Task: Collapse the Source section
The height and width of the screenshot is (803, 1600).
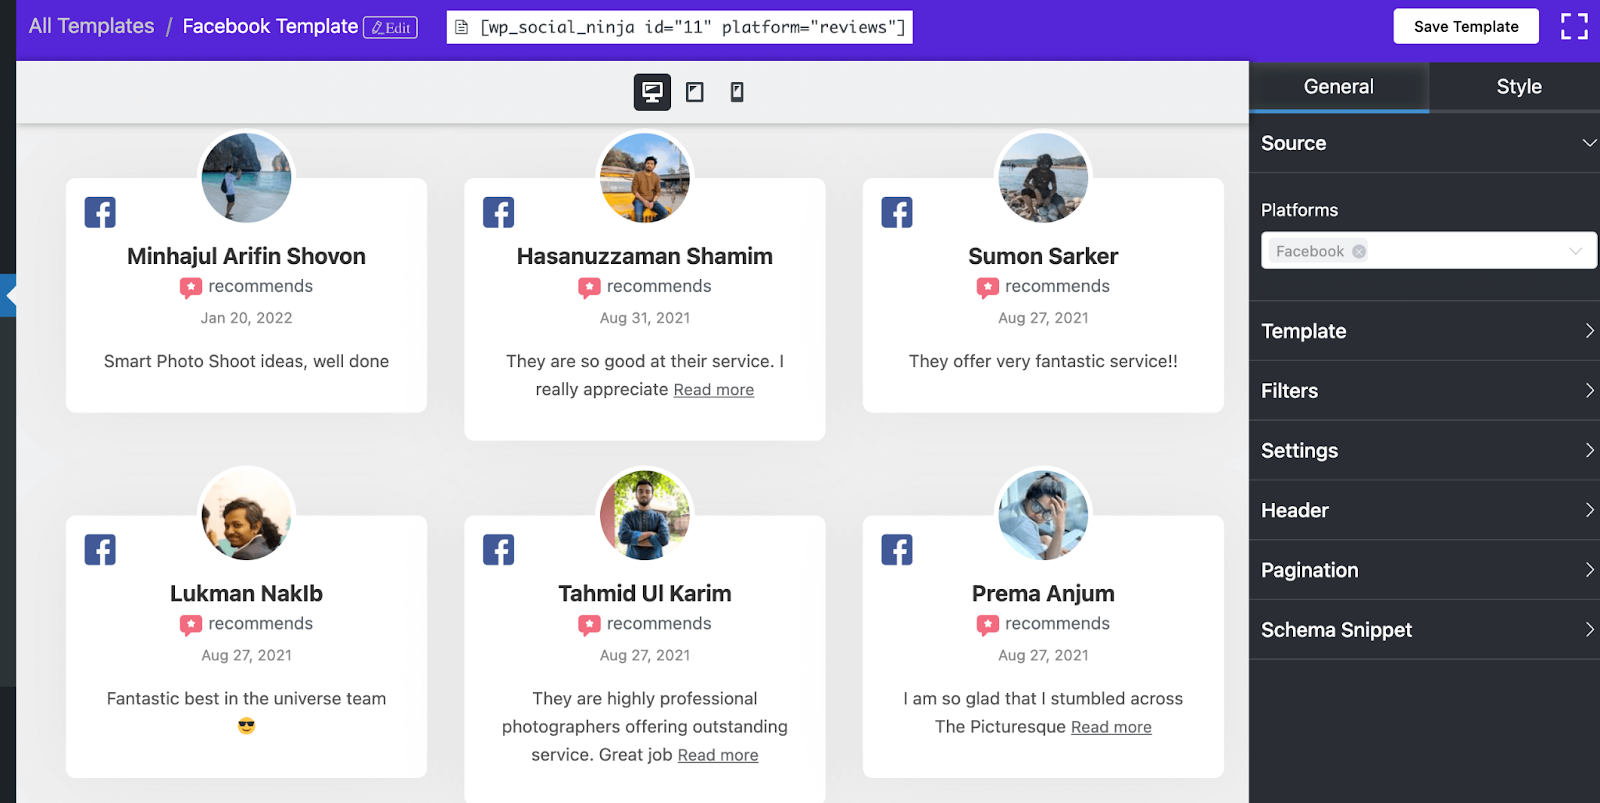Action: 1424,143
